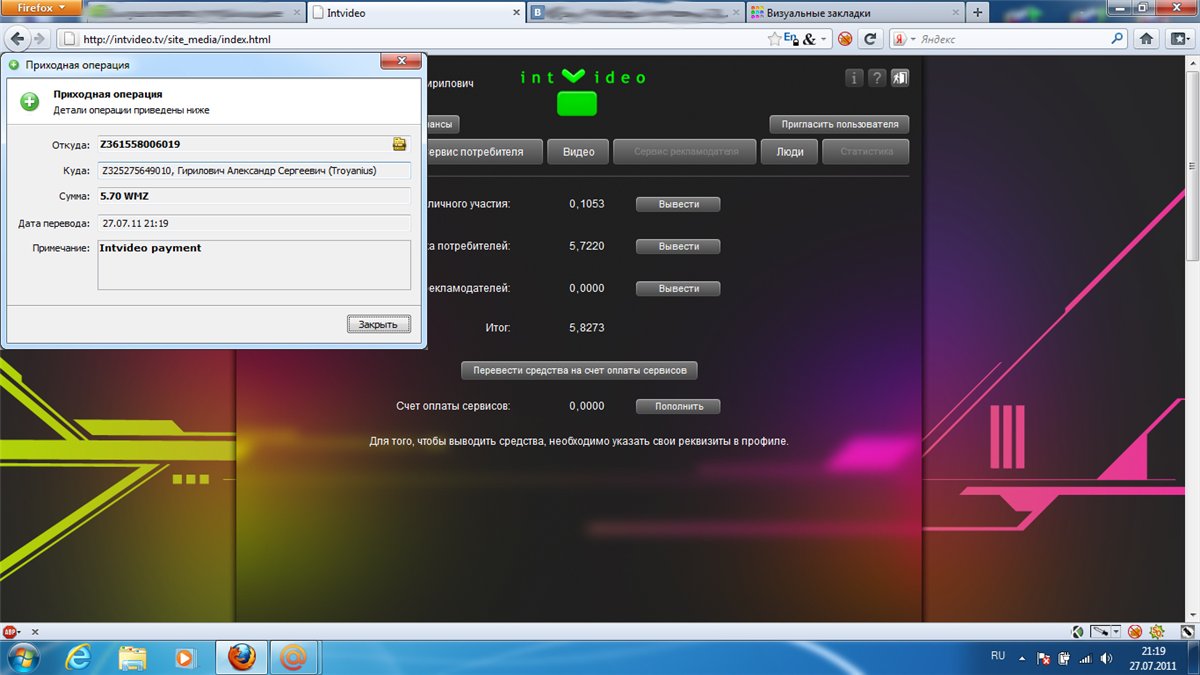Open the volume speaker tray icon
This screenshot has height=675, width=1200.
click(x=1105, y=658)
